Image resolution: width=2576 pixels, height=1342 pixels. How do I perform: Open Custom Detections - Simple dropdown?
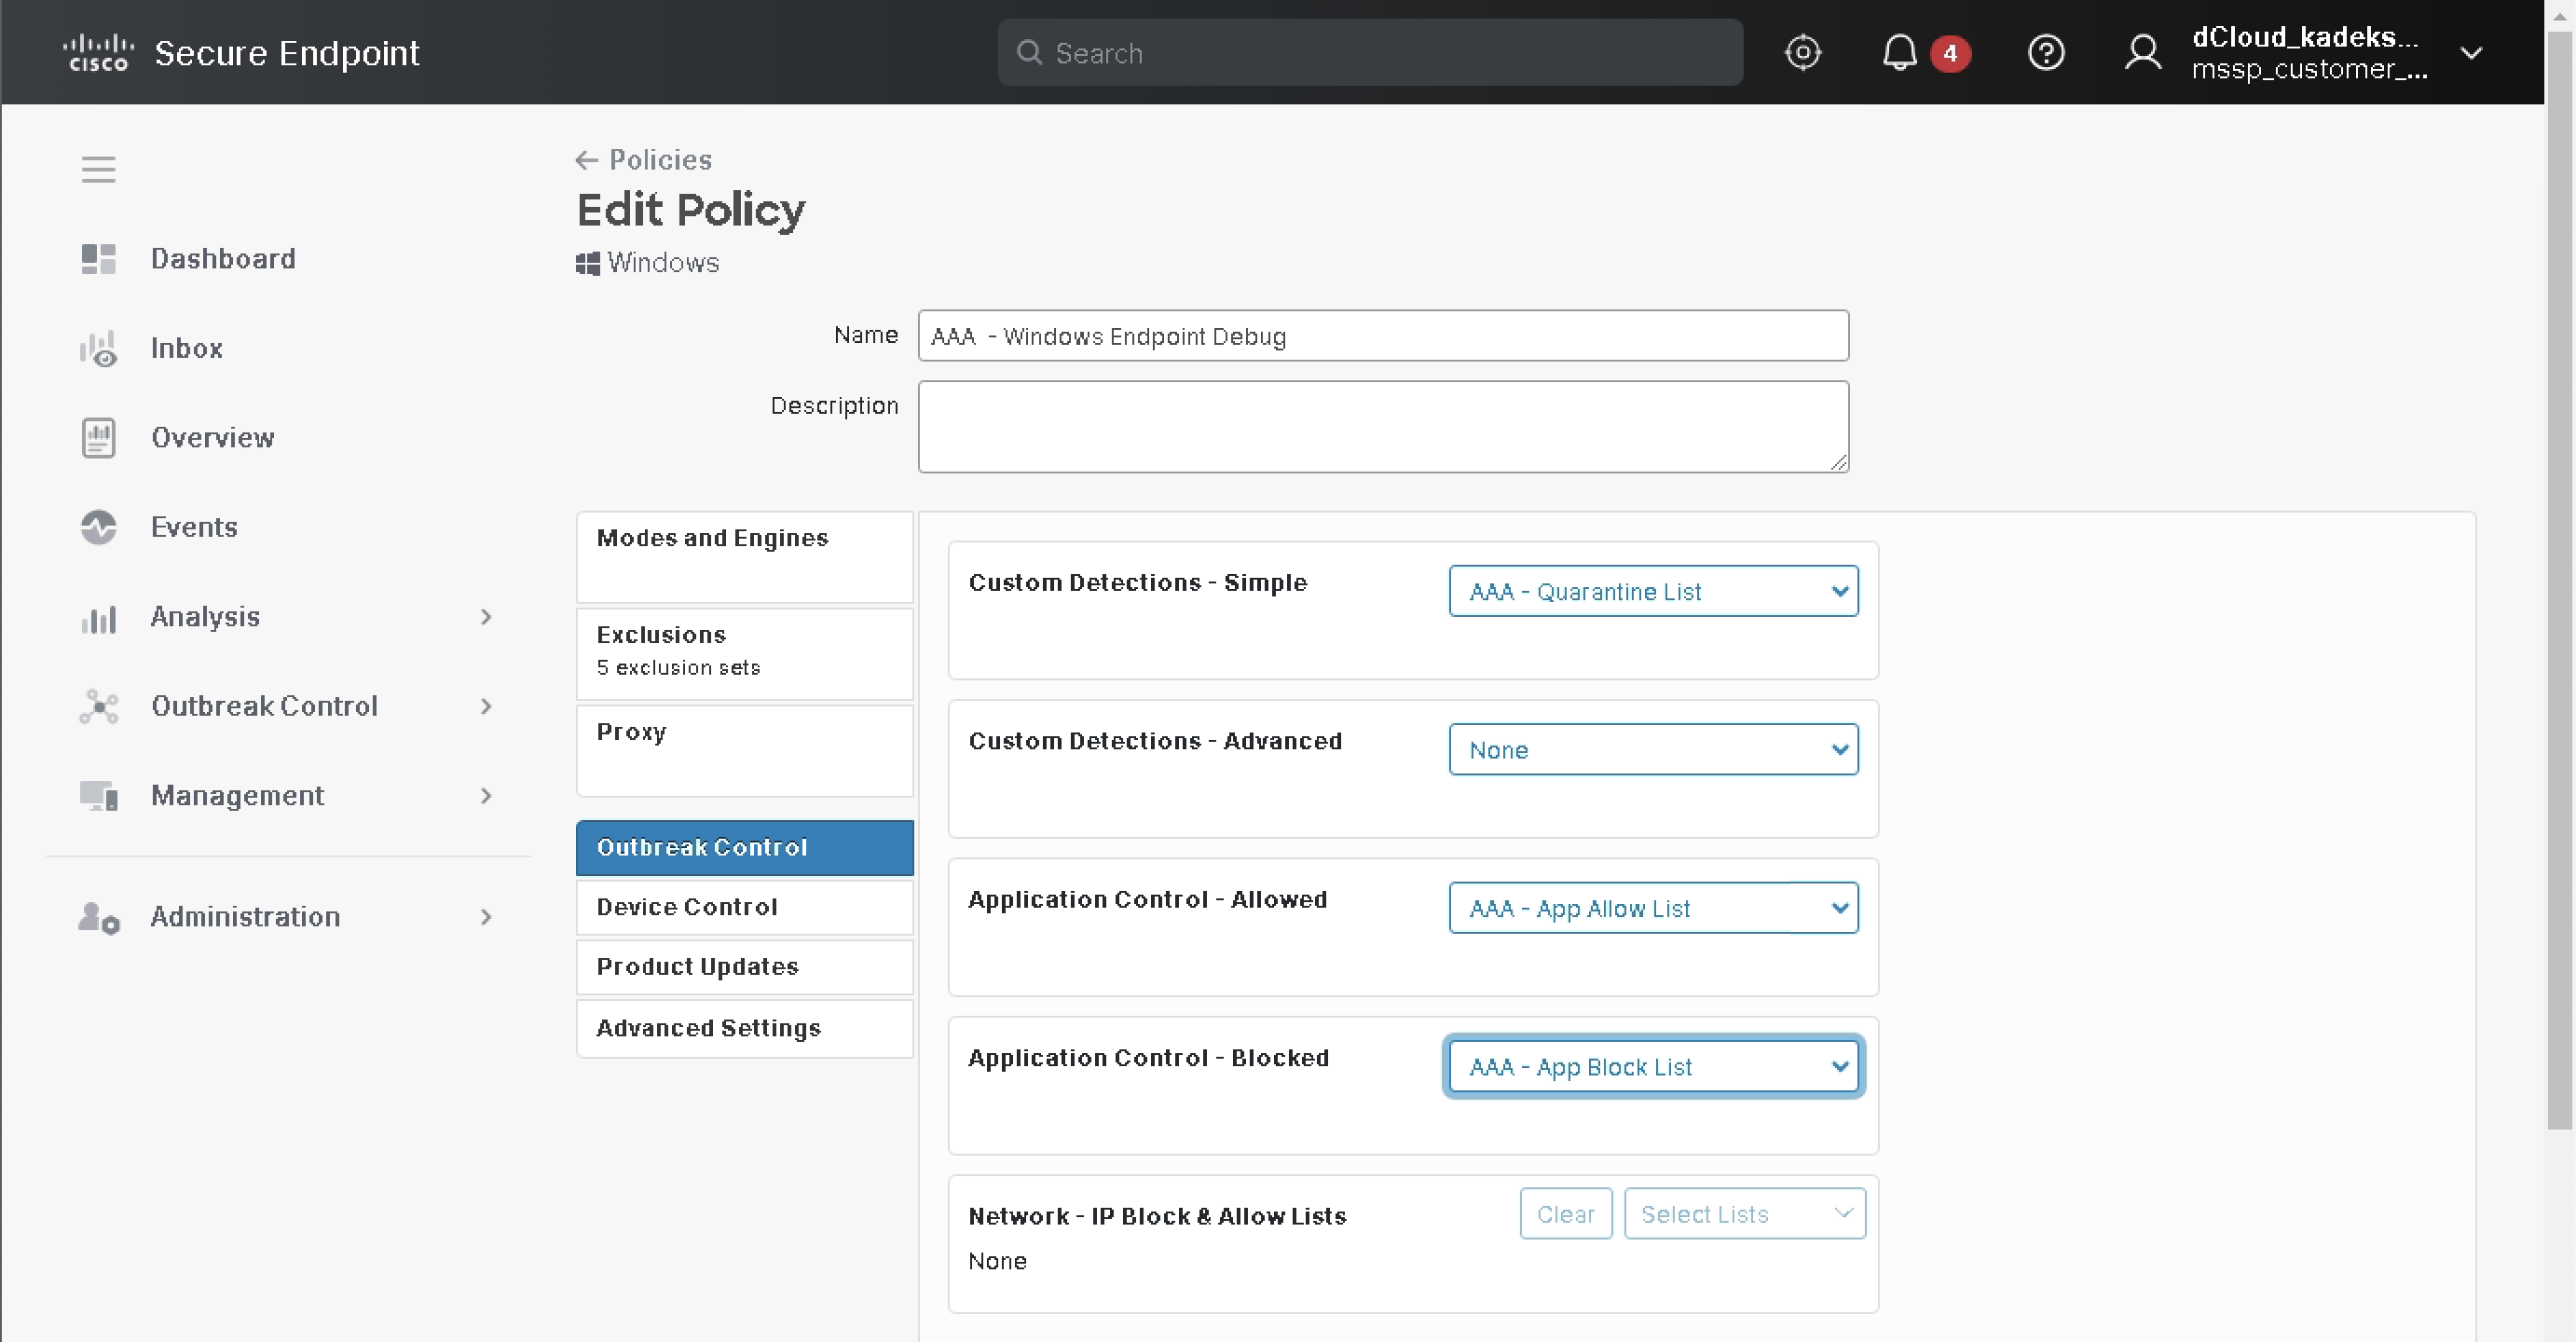point(1652,591)
